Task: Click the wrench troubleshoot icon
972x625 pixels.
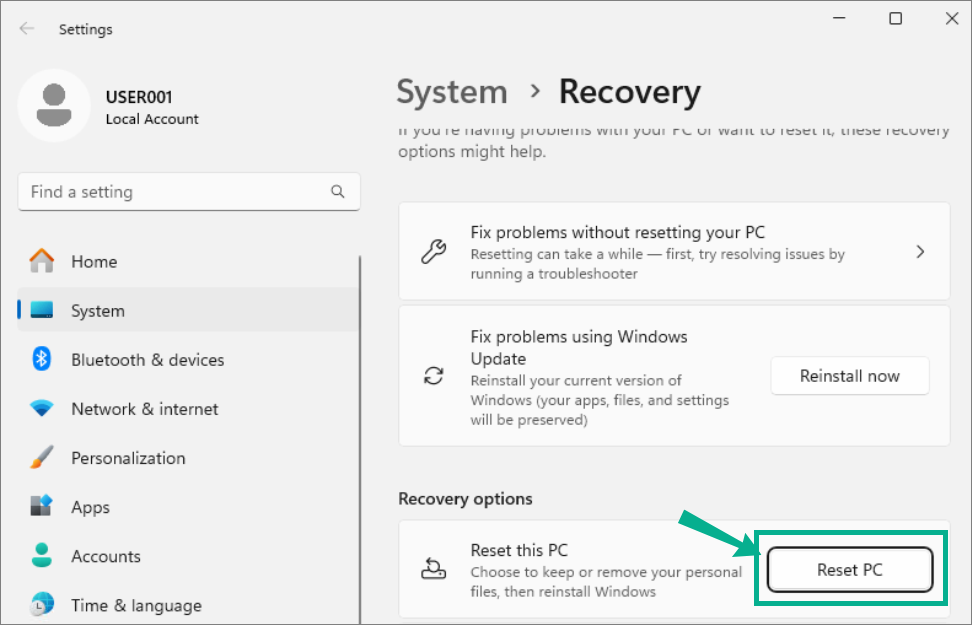Action: (433, 252)
